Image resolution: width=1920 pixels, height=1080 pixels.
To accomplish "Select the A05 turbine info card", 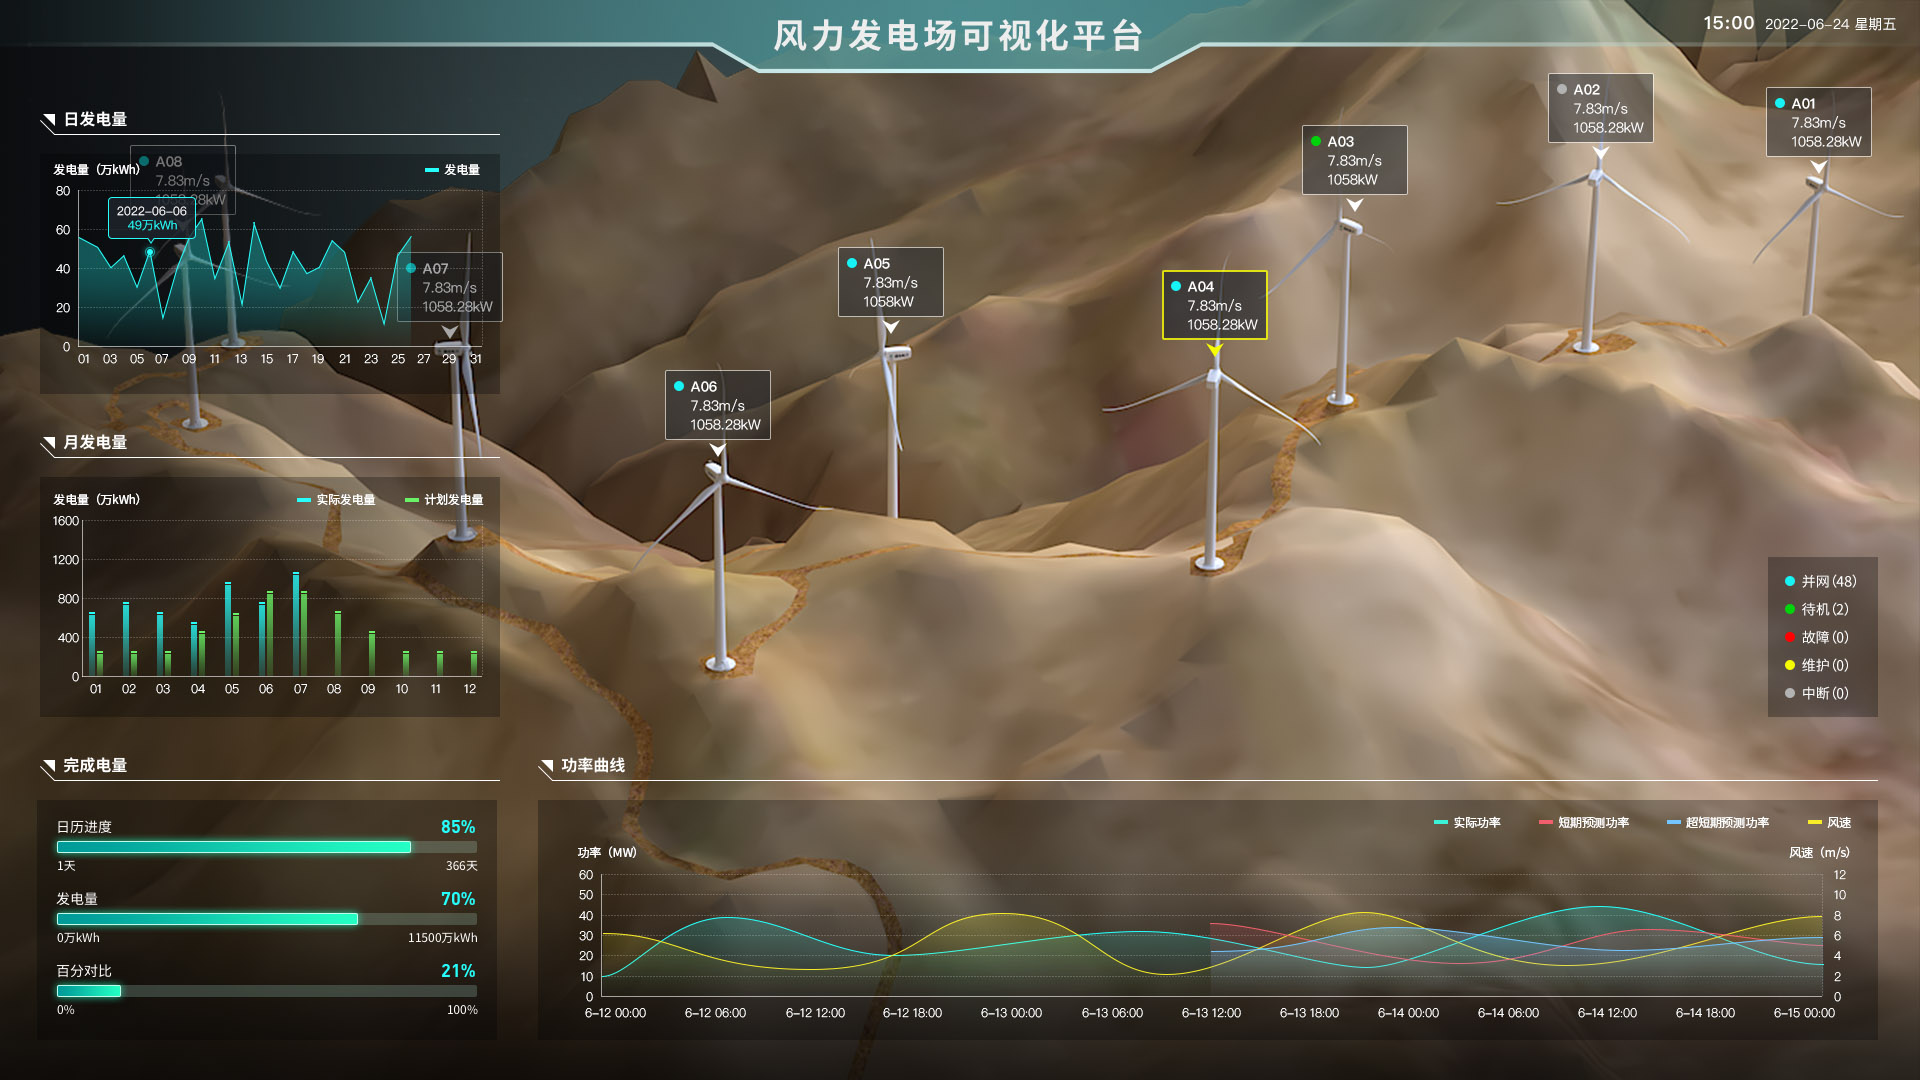I will (x=891, y=281).
